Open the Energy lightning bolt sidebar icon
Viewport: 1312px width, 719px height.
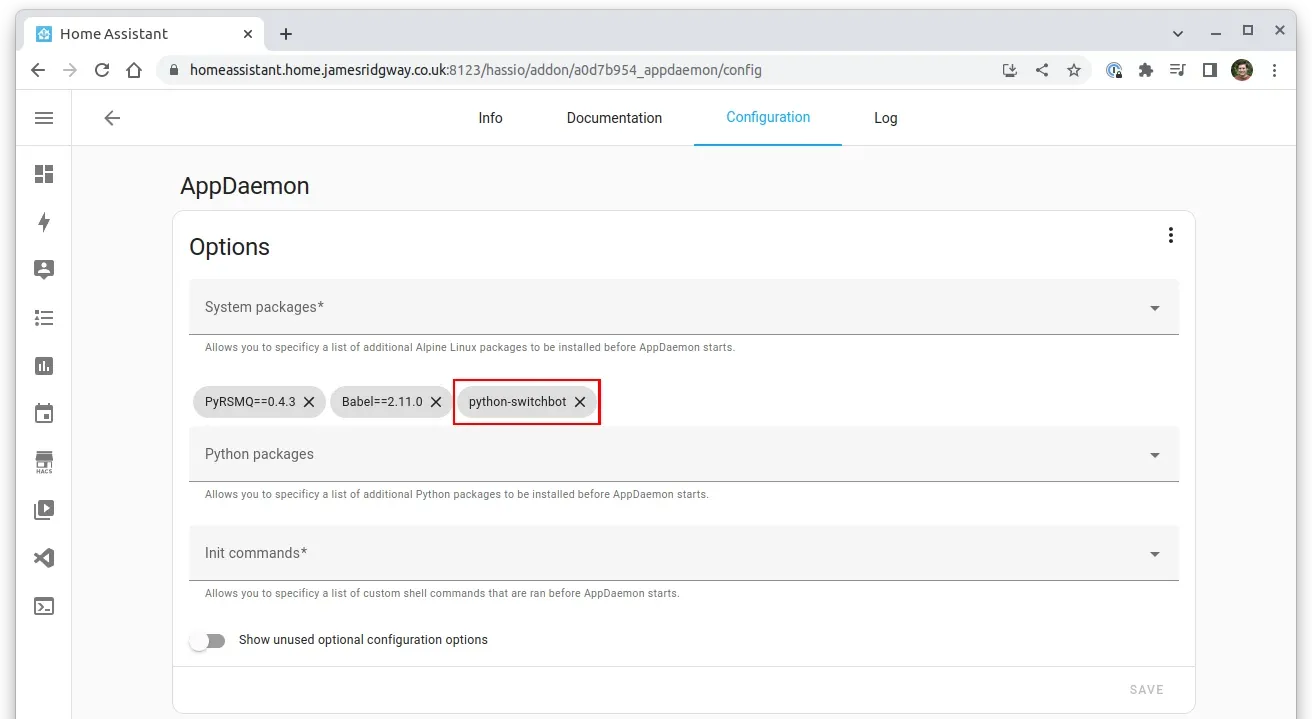pos(44,222)
